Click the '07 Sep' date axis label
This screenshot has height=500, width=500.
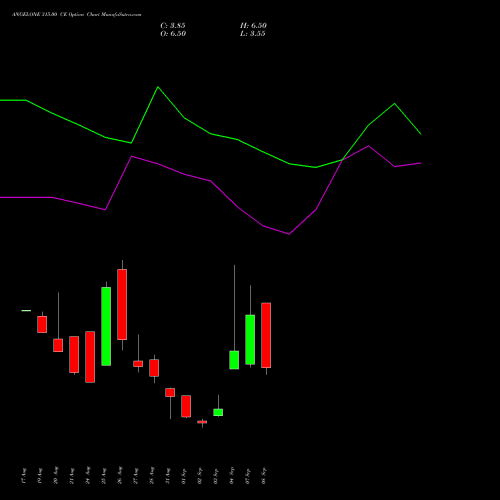point(248,476)
